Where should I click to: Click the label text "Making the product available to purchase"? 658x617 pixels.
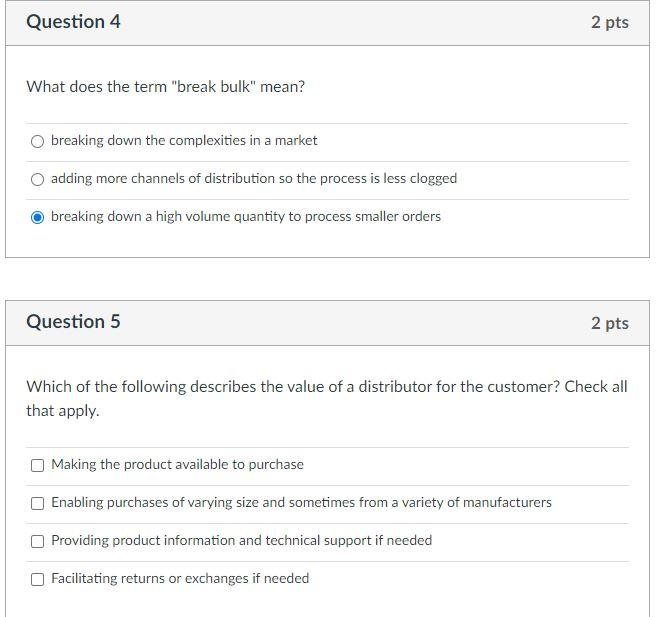click(177, 465)
